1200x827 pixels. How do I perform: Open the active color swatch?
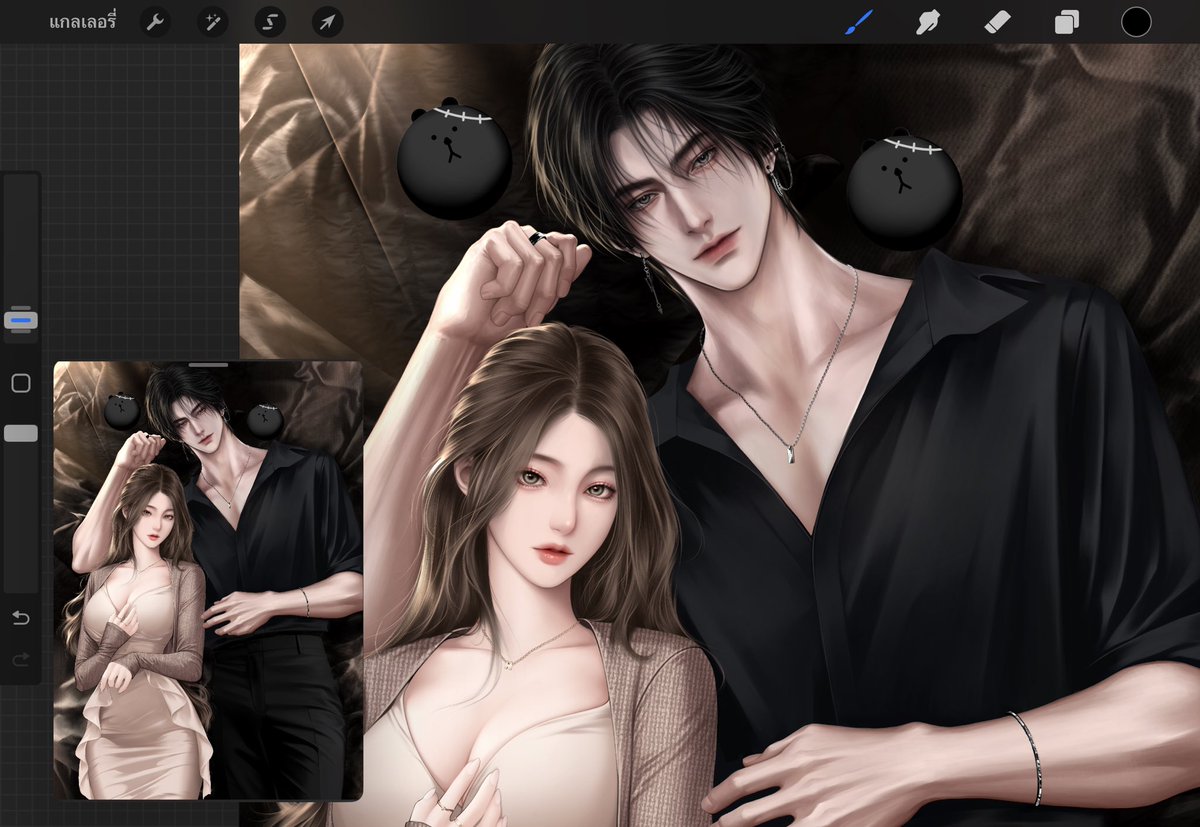(1136, 22)
